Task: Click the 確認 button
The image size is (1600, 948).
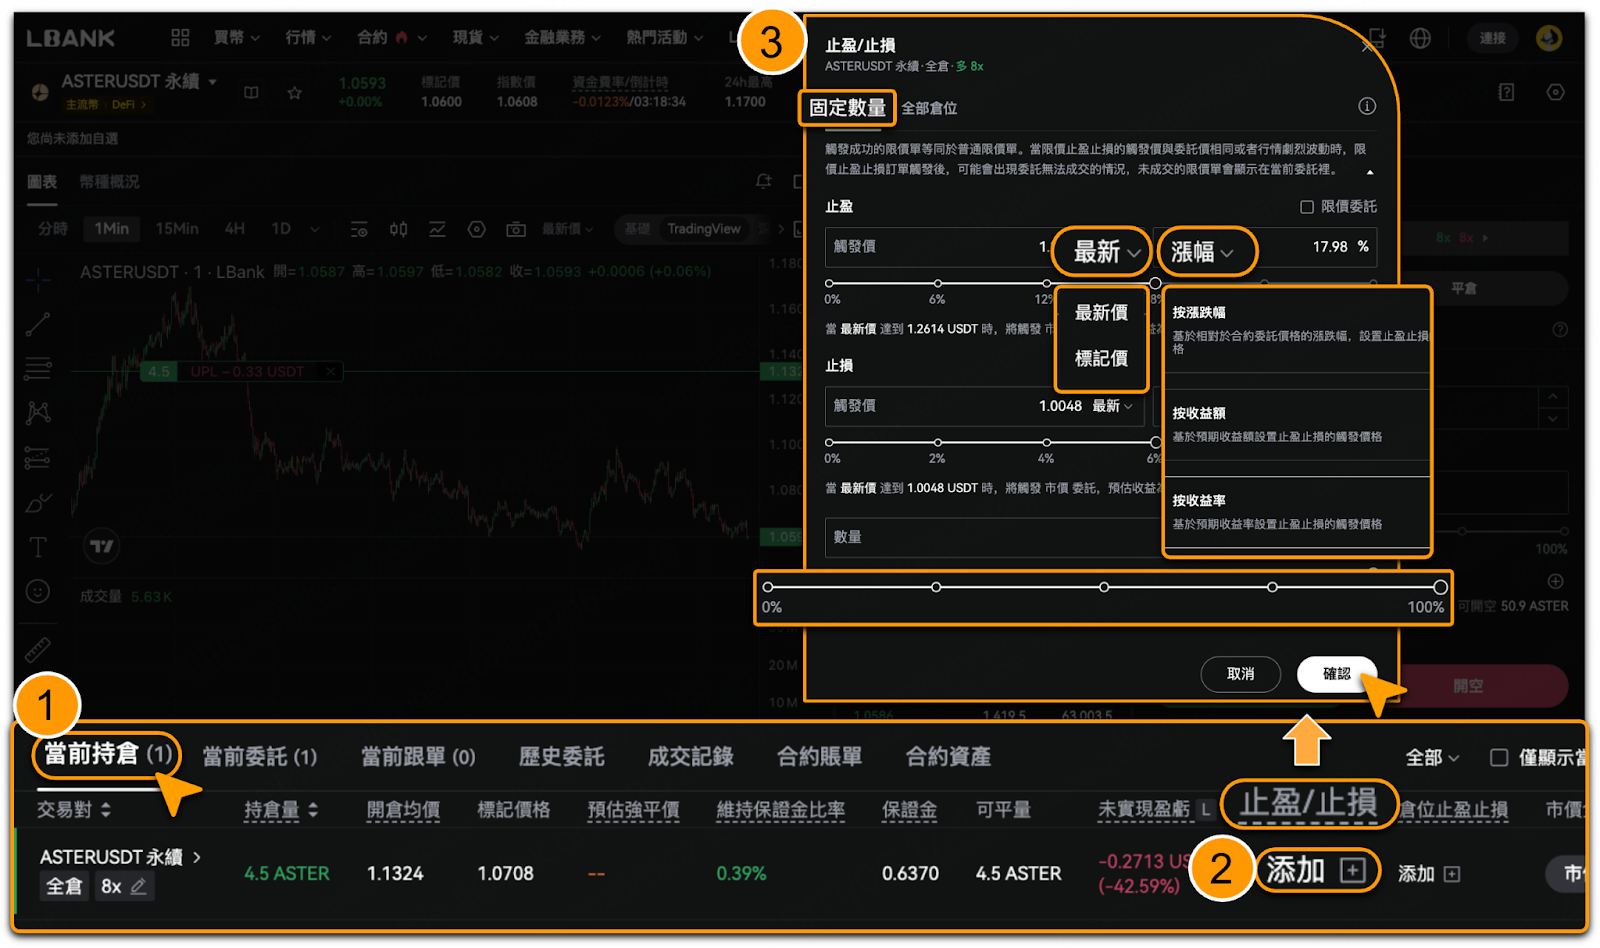Action: coord(1336,674)
